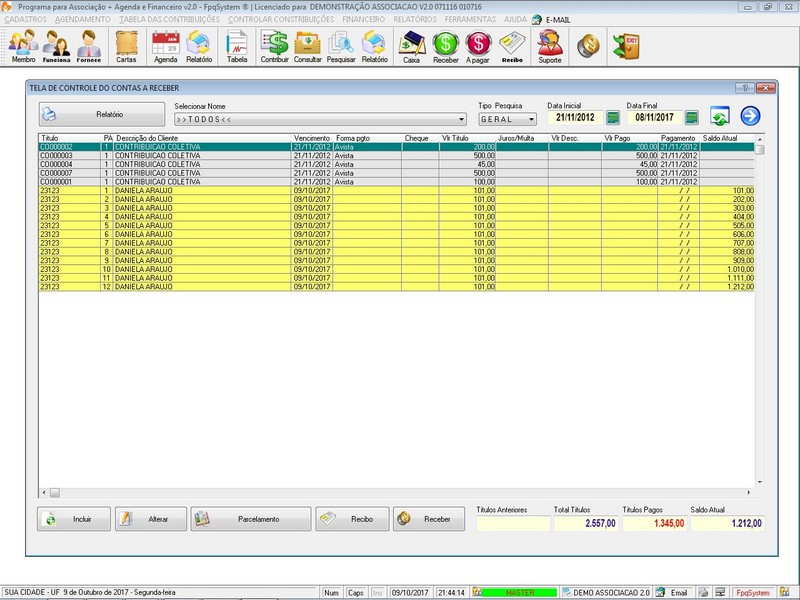The height and width of the screenshot is (600, 800).
Task: Click the vertical scrollbar down arrow
Action: pyautogui.click(x=760, y=482)
